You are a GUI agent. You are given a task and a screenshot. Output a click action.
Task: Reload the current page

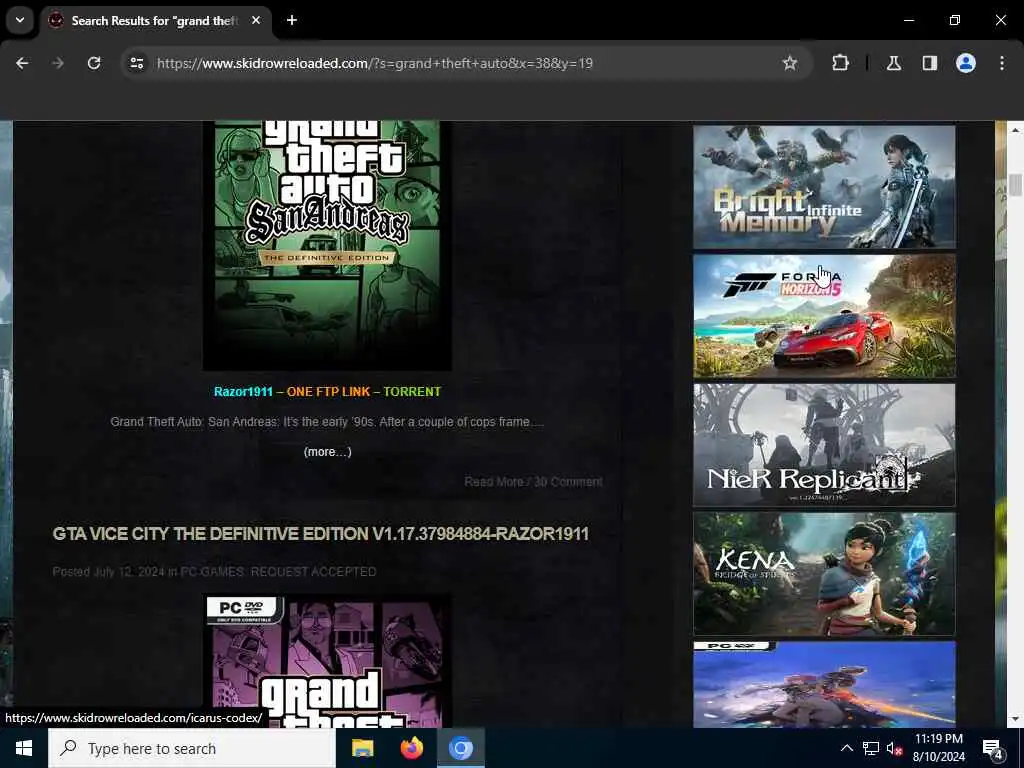click(94, 63)
